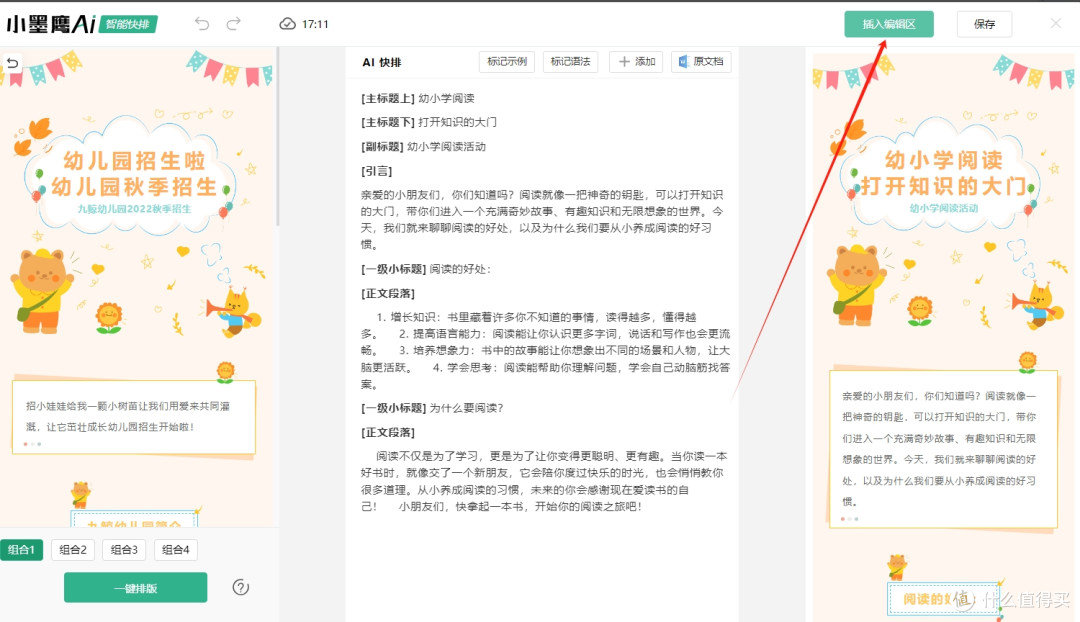Click the numbered list paragraph 增长知识
The height and width of the screenshot is (622, 1080).
546,351
